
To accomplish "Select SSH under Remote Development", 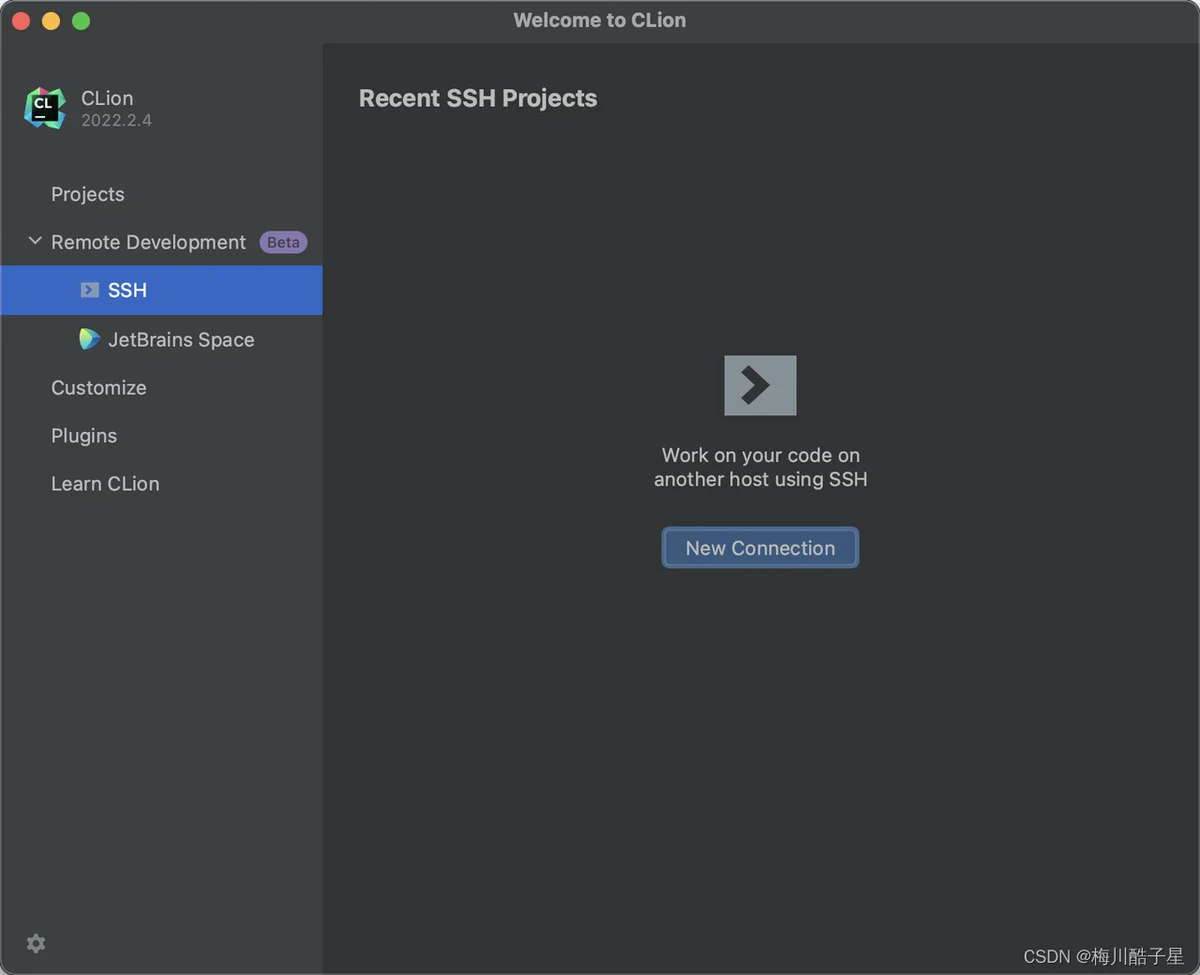I will point(127,290).
